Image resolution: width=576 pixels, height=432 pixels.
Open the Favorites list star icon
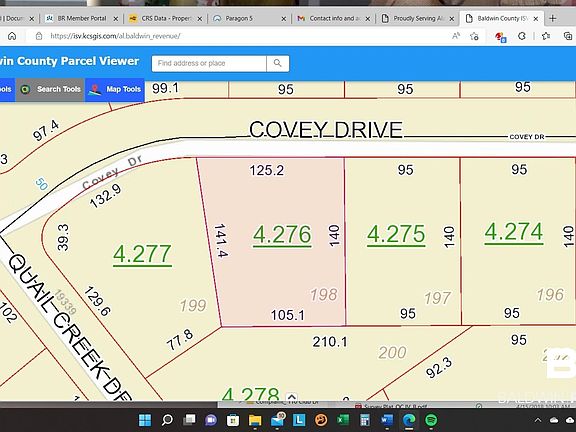pyautogui.click(x=546, y=36)
